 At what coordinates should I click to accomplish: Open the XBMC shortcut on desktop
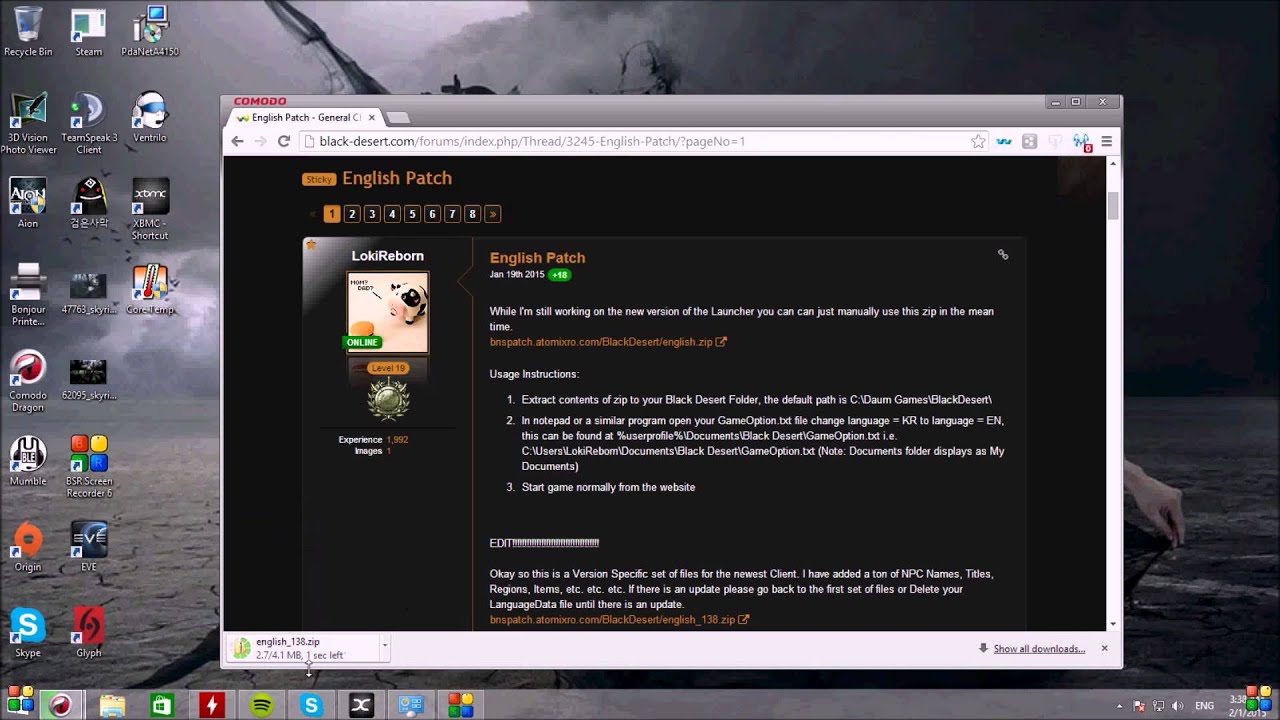[150, 209]
